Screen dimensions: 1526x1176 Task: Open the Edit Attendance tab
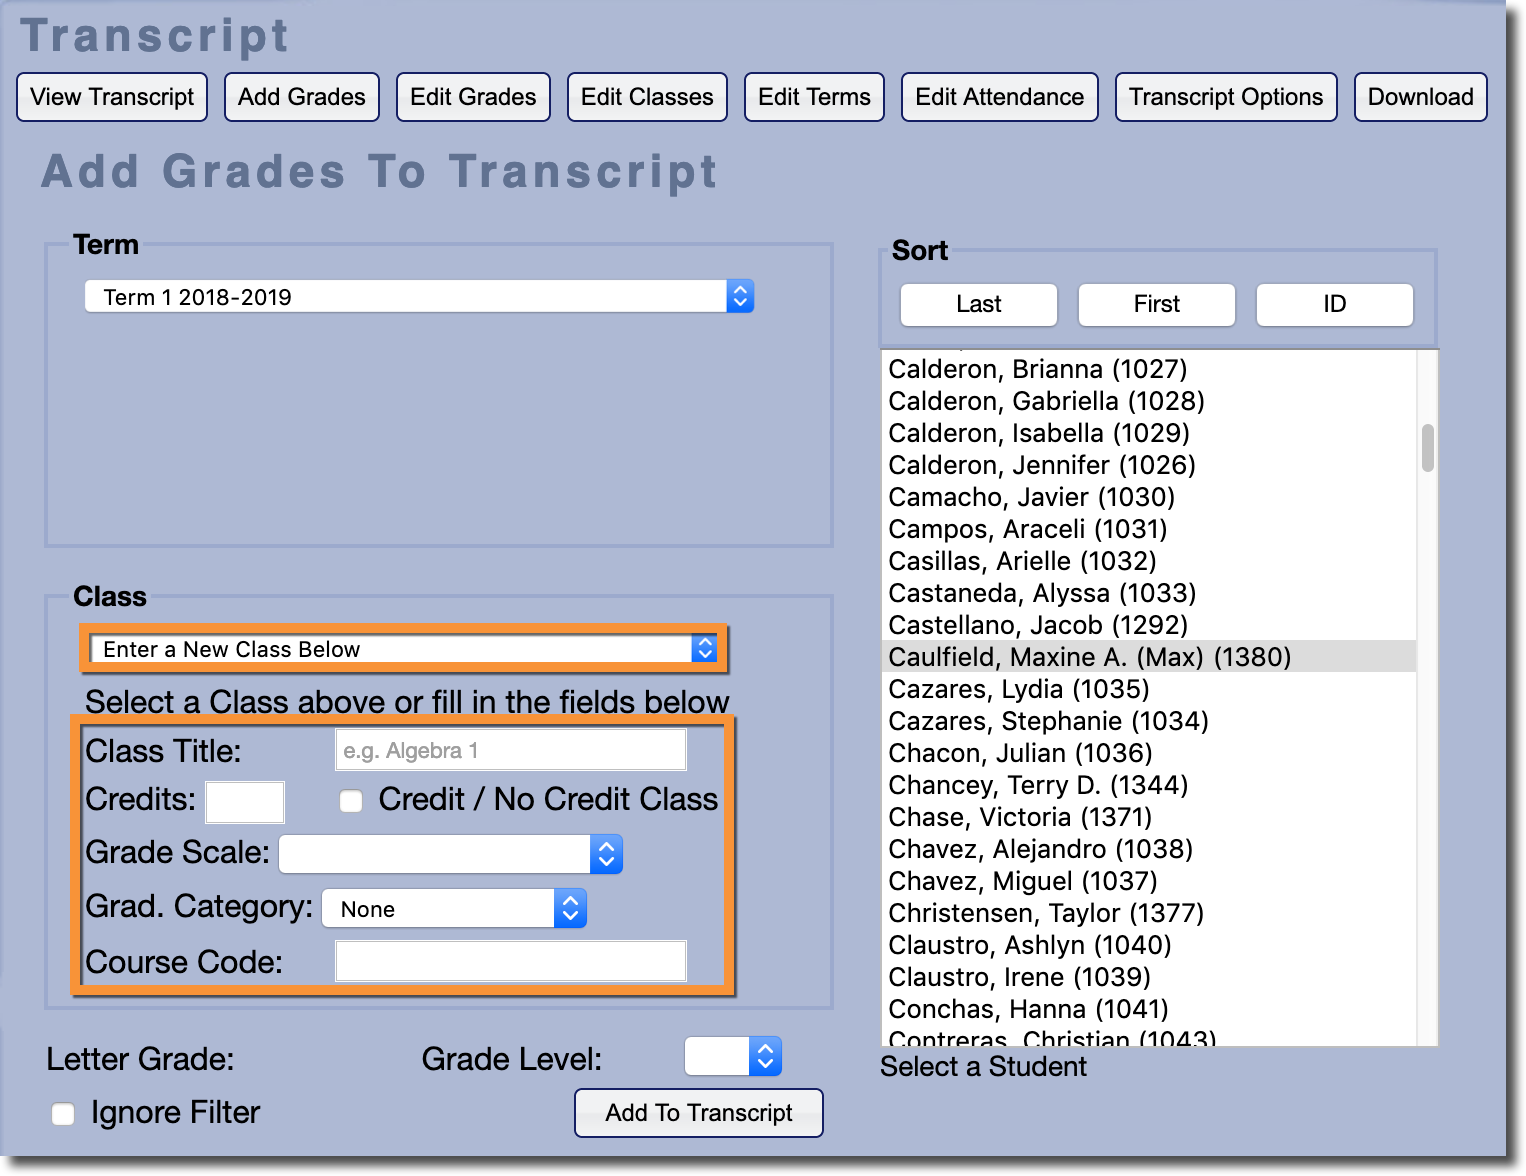(999, 97)
